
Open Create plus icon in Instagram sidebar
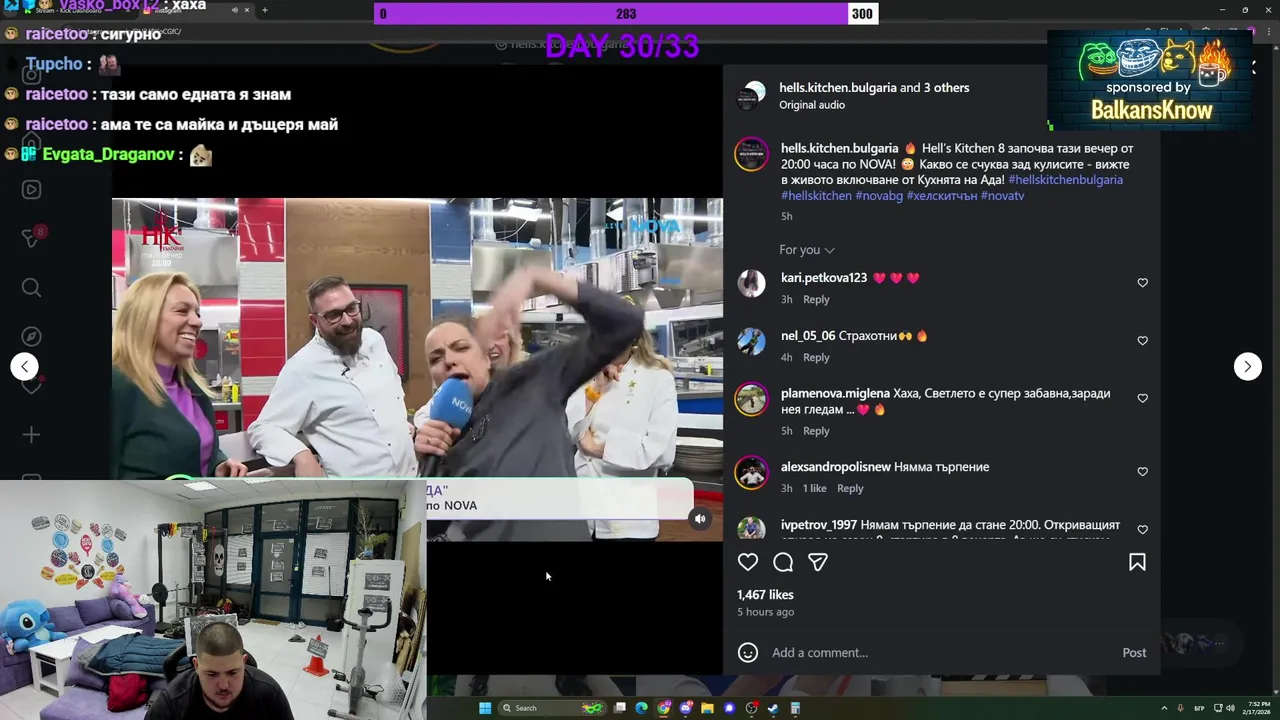coord(31,435)
